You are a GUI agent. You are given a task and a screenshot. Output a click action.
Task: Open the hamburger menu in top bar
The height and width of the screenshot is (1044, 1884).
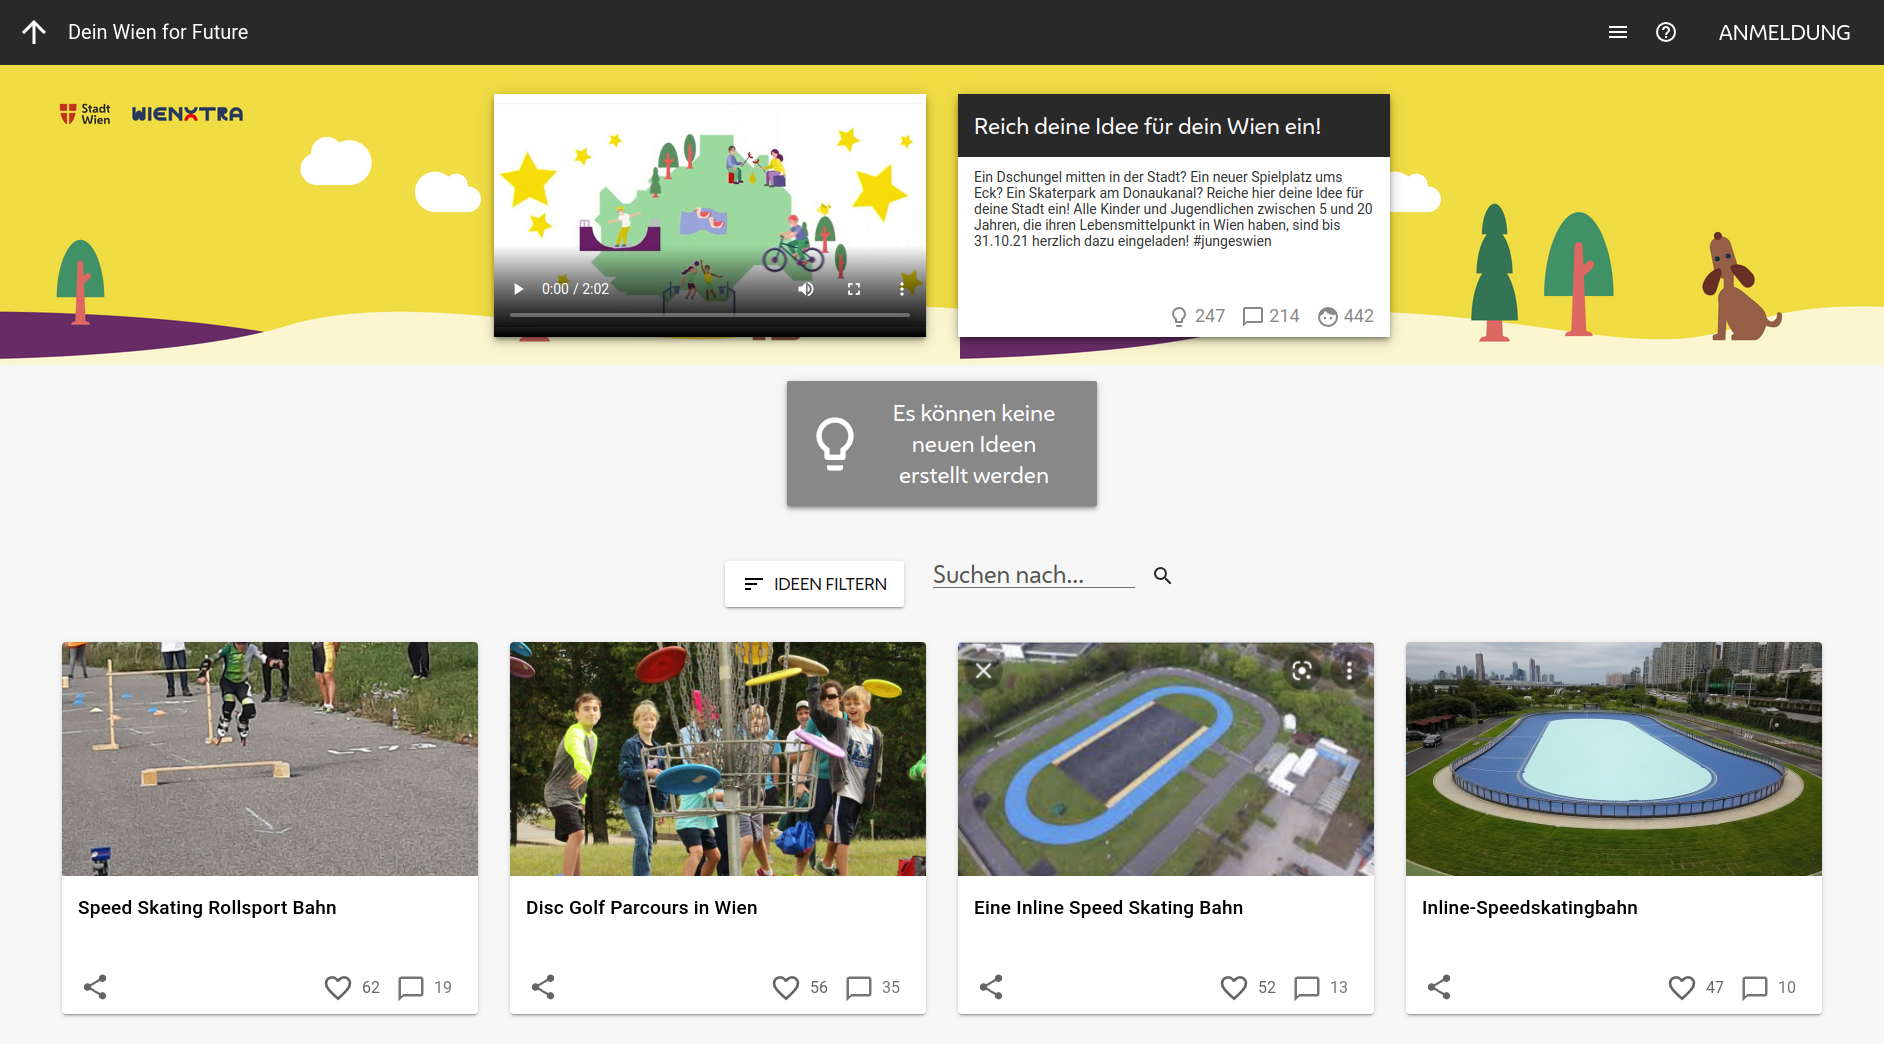(x=1617, y=32)
